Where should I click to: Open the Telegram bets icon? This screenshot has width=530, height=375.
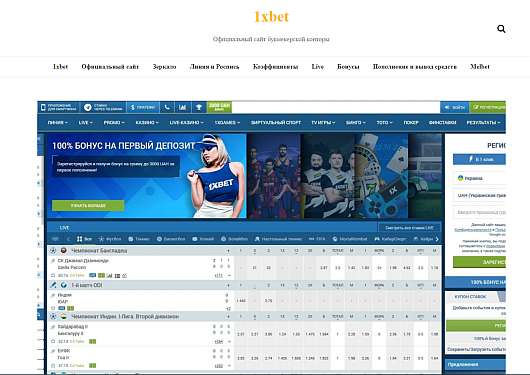click(88, 107)
